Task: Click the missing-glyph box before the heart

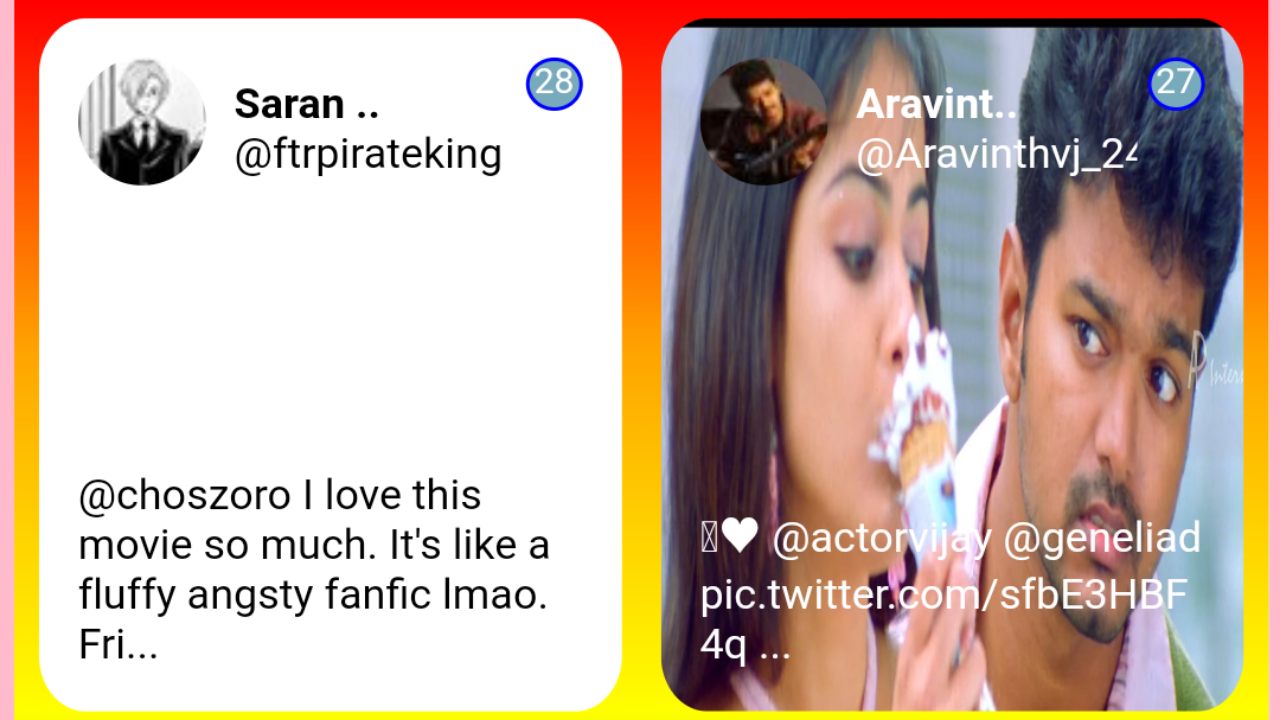Action: tap(708, 540)
